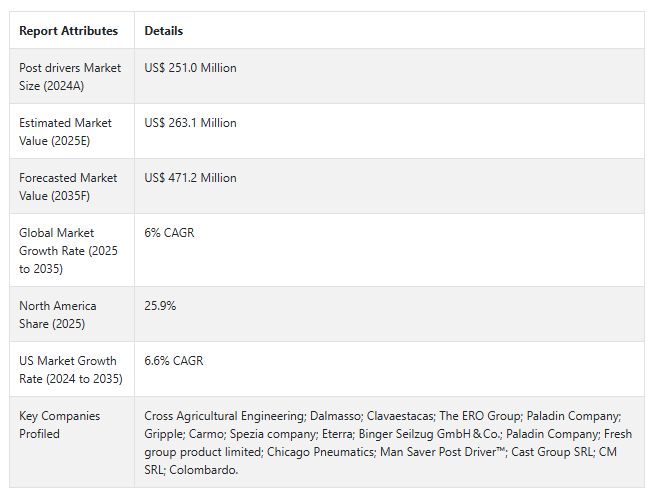This screenshot has width=651, height=490.
Task: Select the North America Share (2025) label
Action: point(58,314)
